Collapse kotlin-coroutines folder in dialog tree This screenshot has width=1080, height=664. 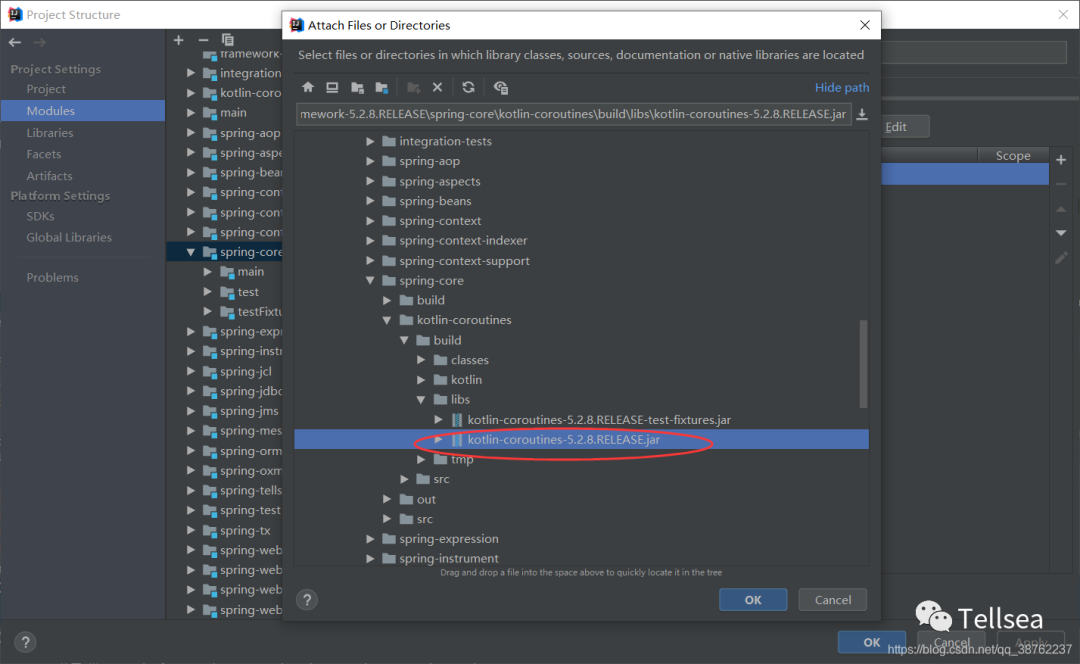[x=387, y=320]
